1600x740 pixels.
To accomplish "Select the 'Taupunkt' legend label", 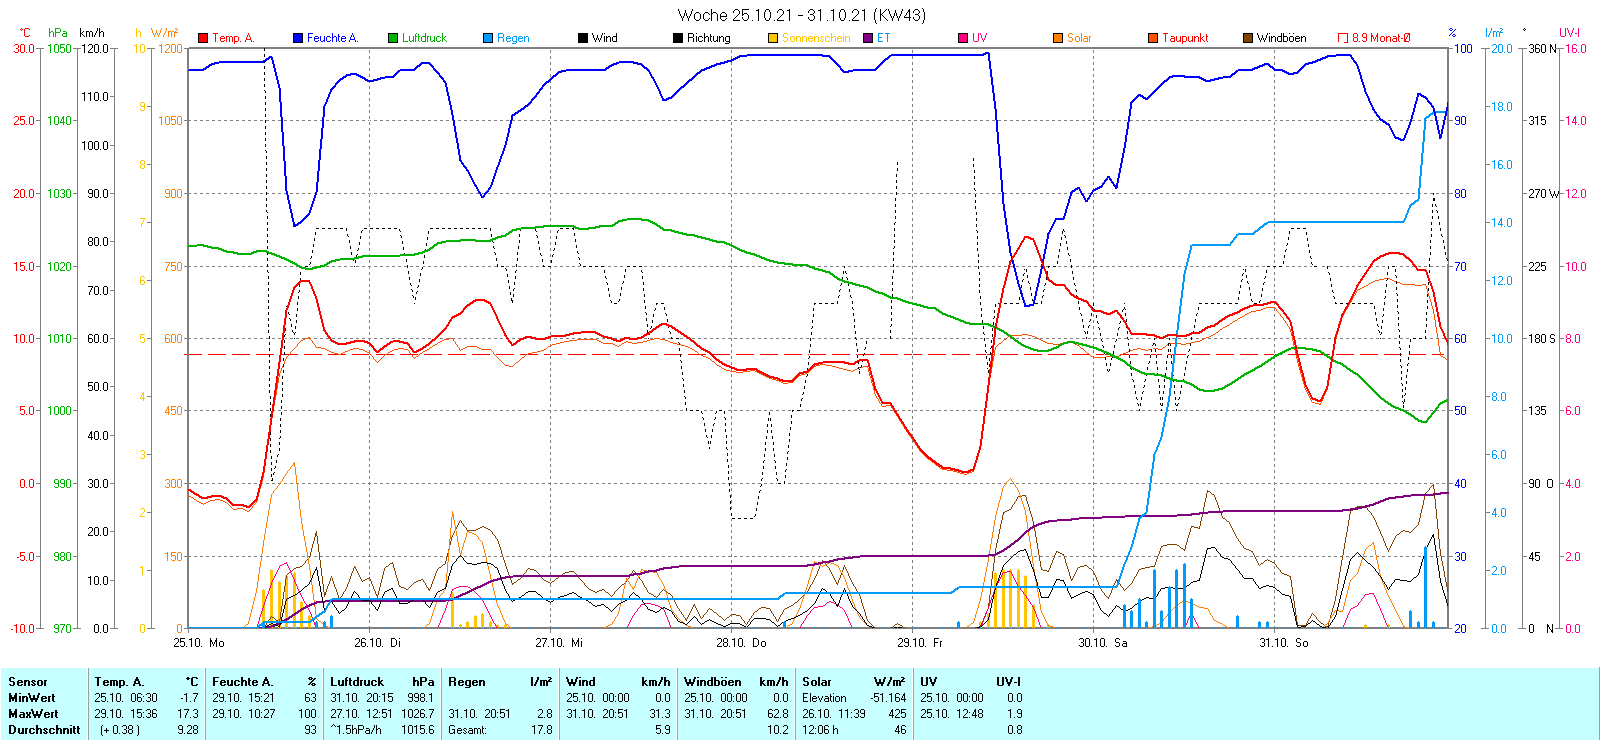I will coord(1185,38).
